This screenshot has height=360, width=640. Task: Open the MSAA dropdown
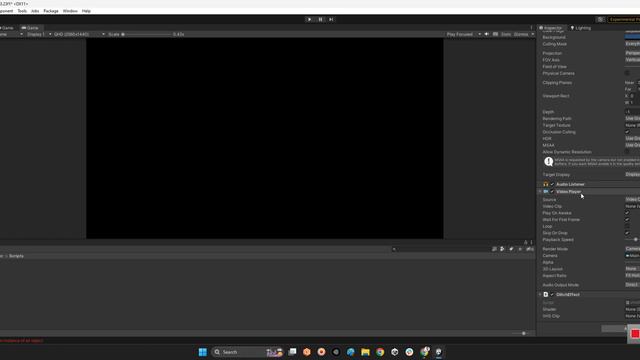tap(632, 145)
